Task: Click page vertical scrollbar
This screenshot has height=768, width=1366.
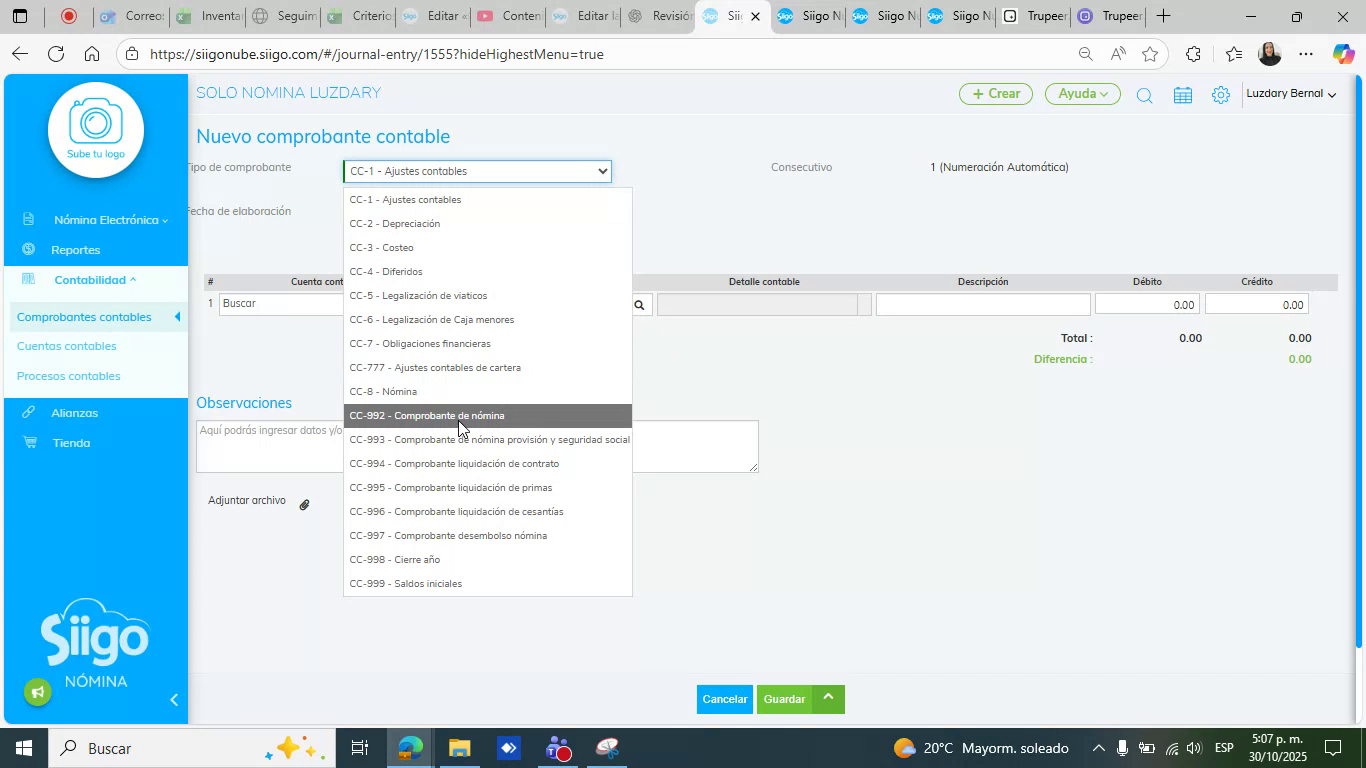Action: 1358,360
